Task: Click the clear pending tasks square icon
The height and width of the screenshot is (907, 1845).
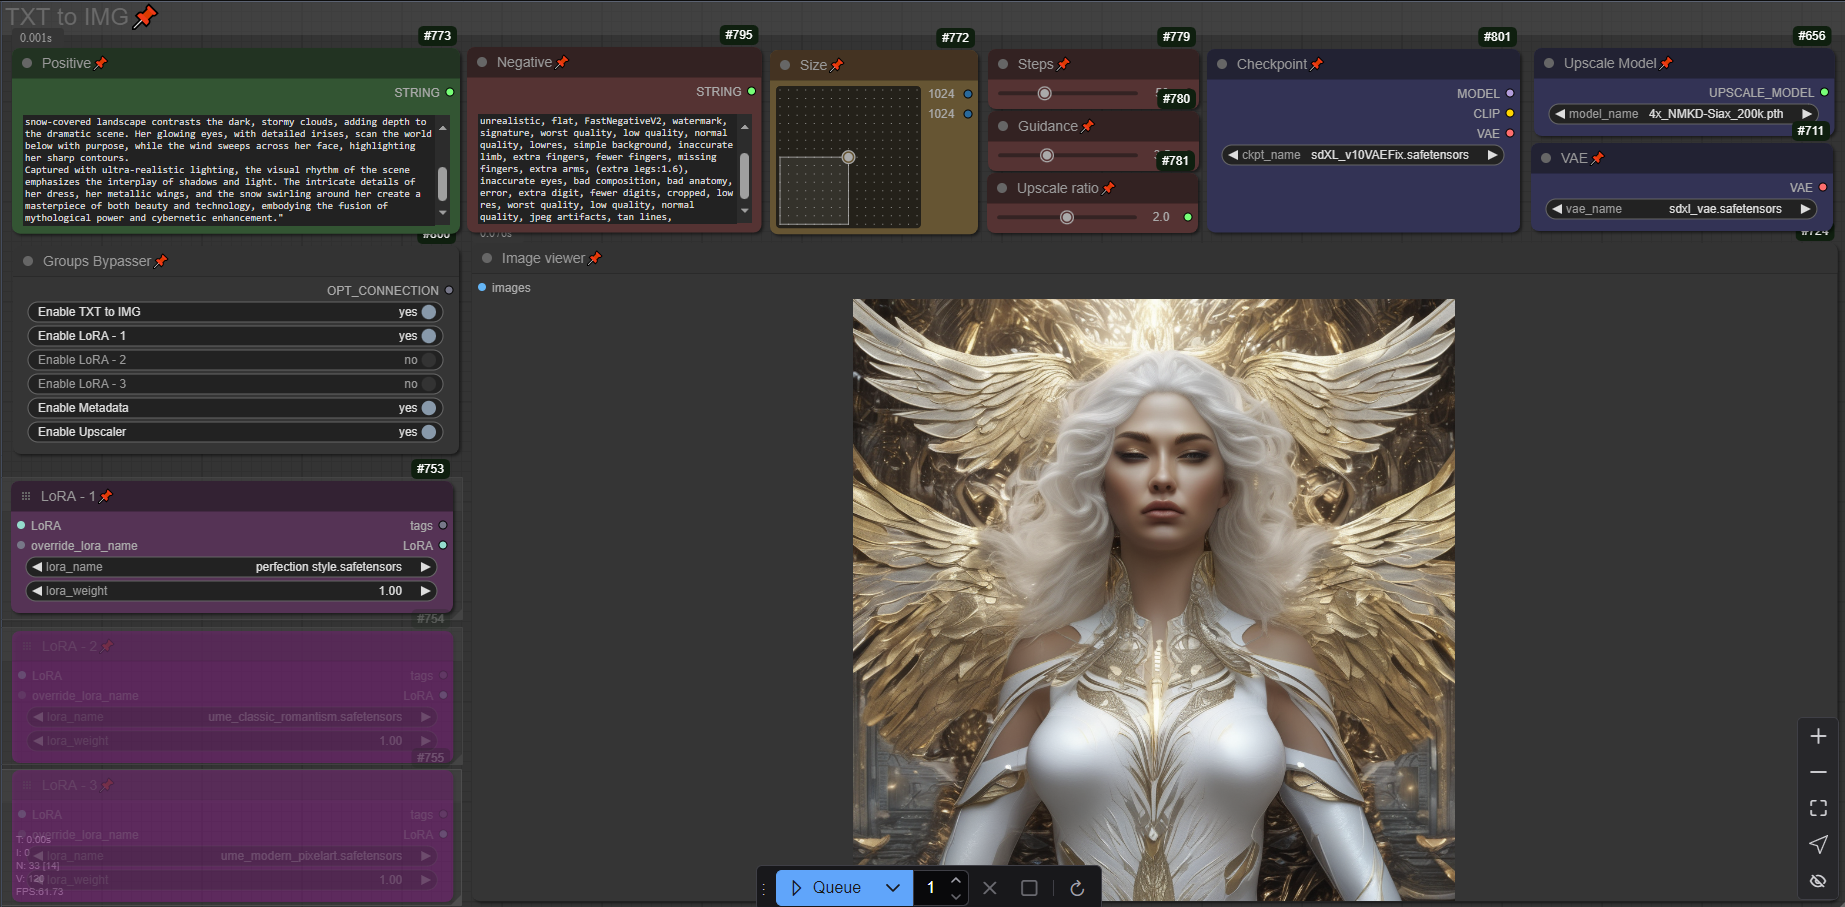Action: coord(1029,888)
